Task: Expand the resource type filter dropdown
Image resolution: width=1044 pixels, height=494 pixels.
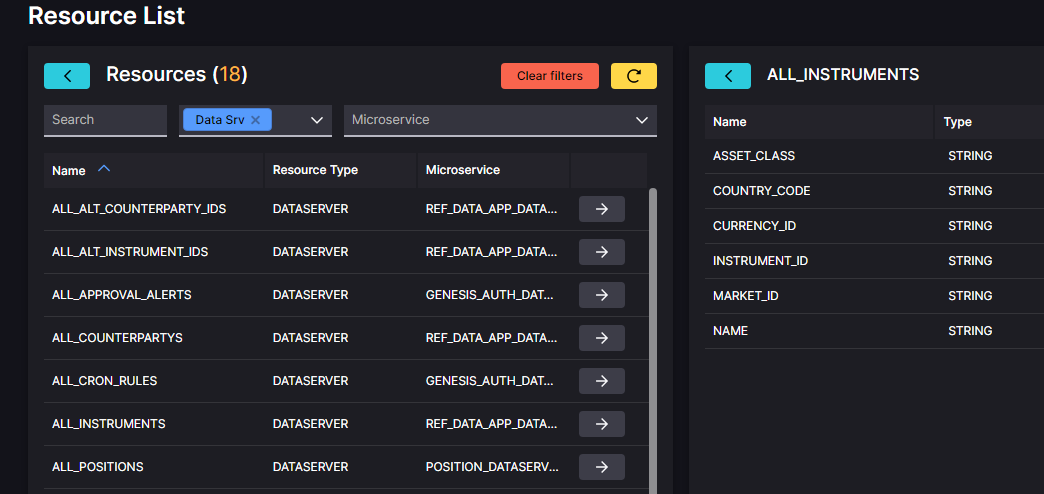Action: pos(317,121)
